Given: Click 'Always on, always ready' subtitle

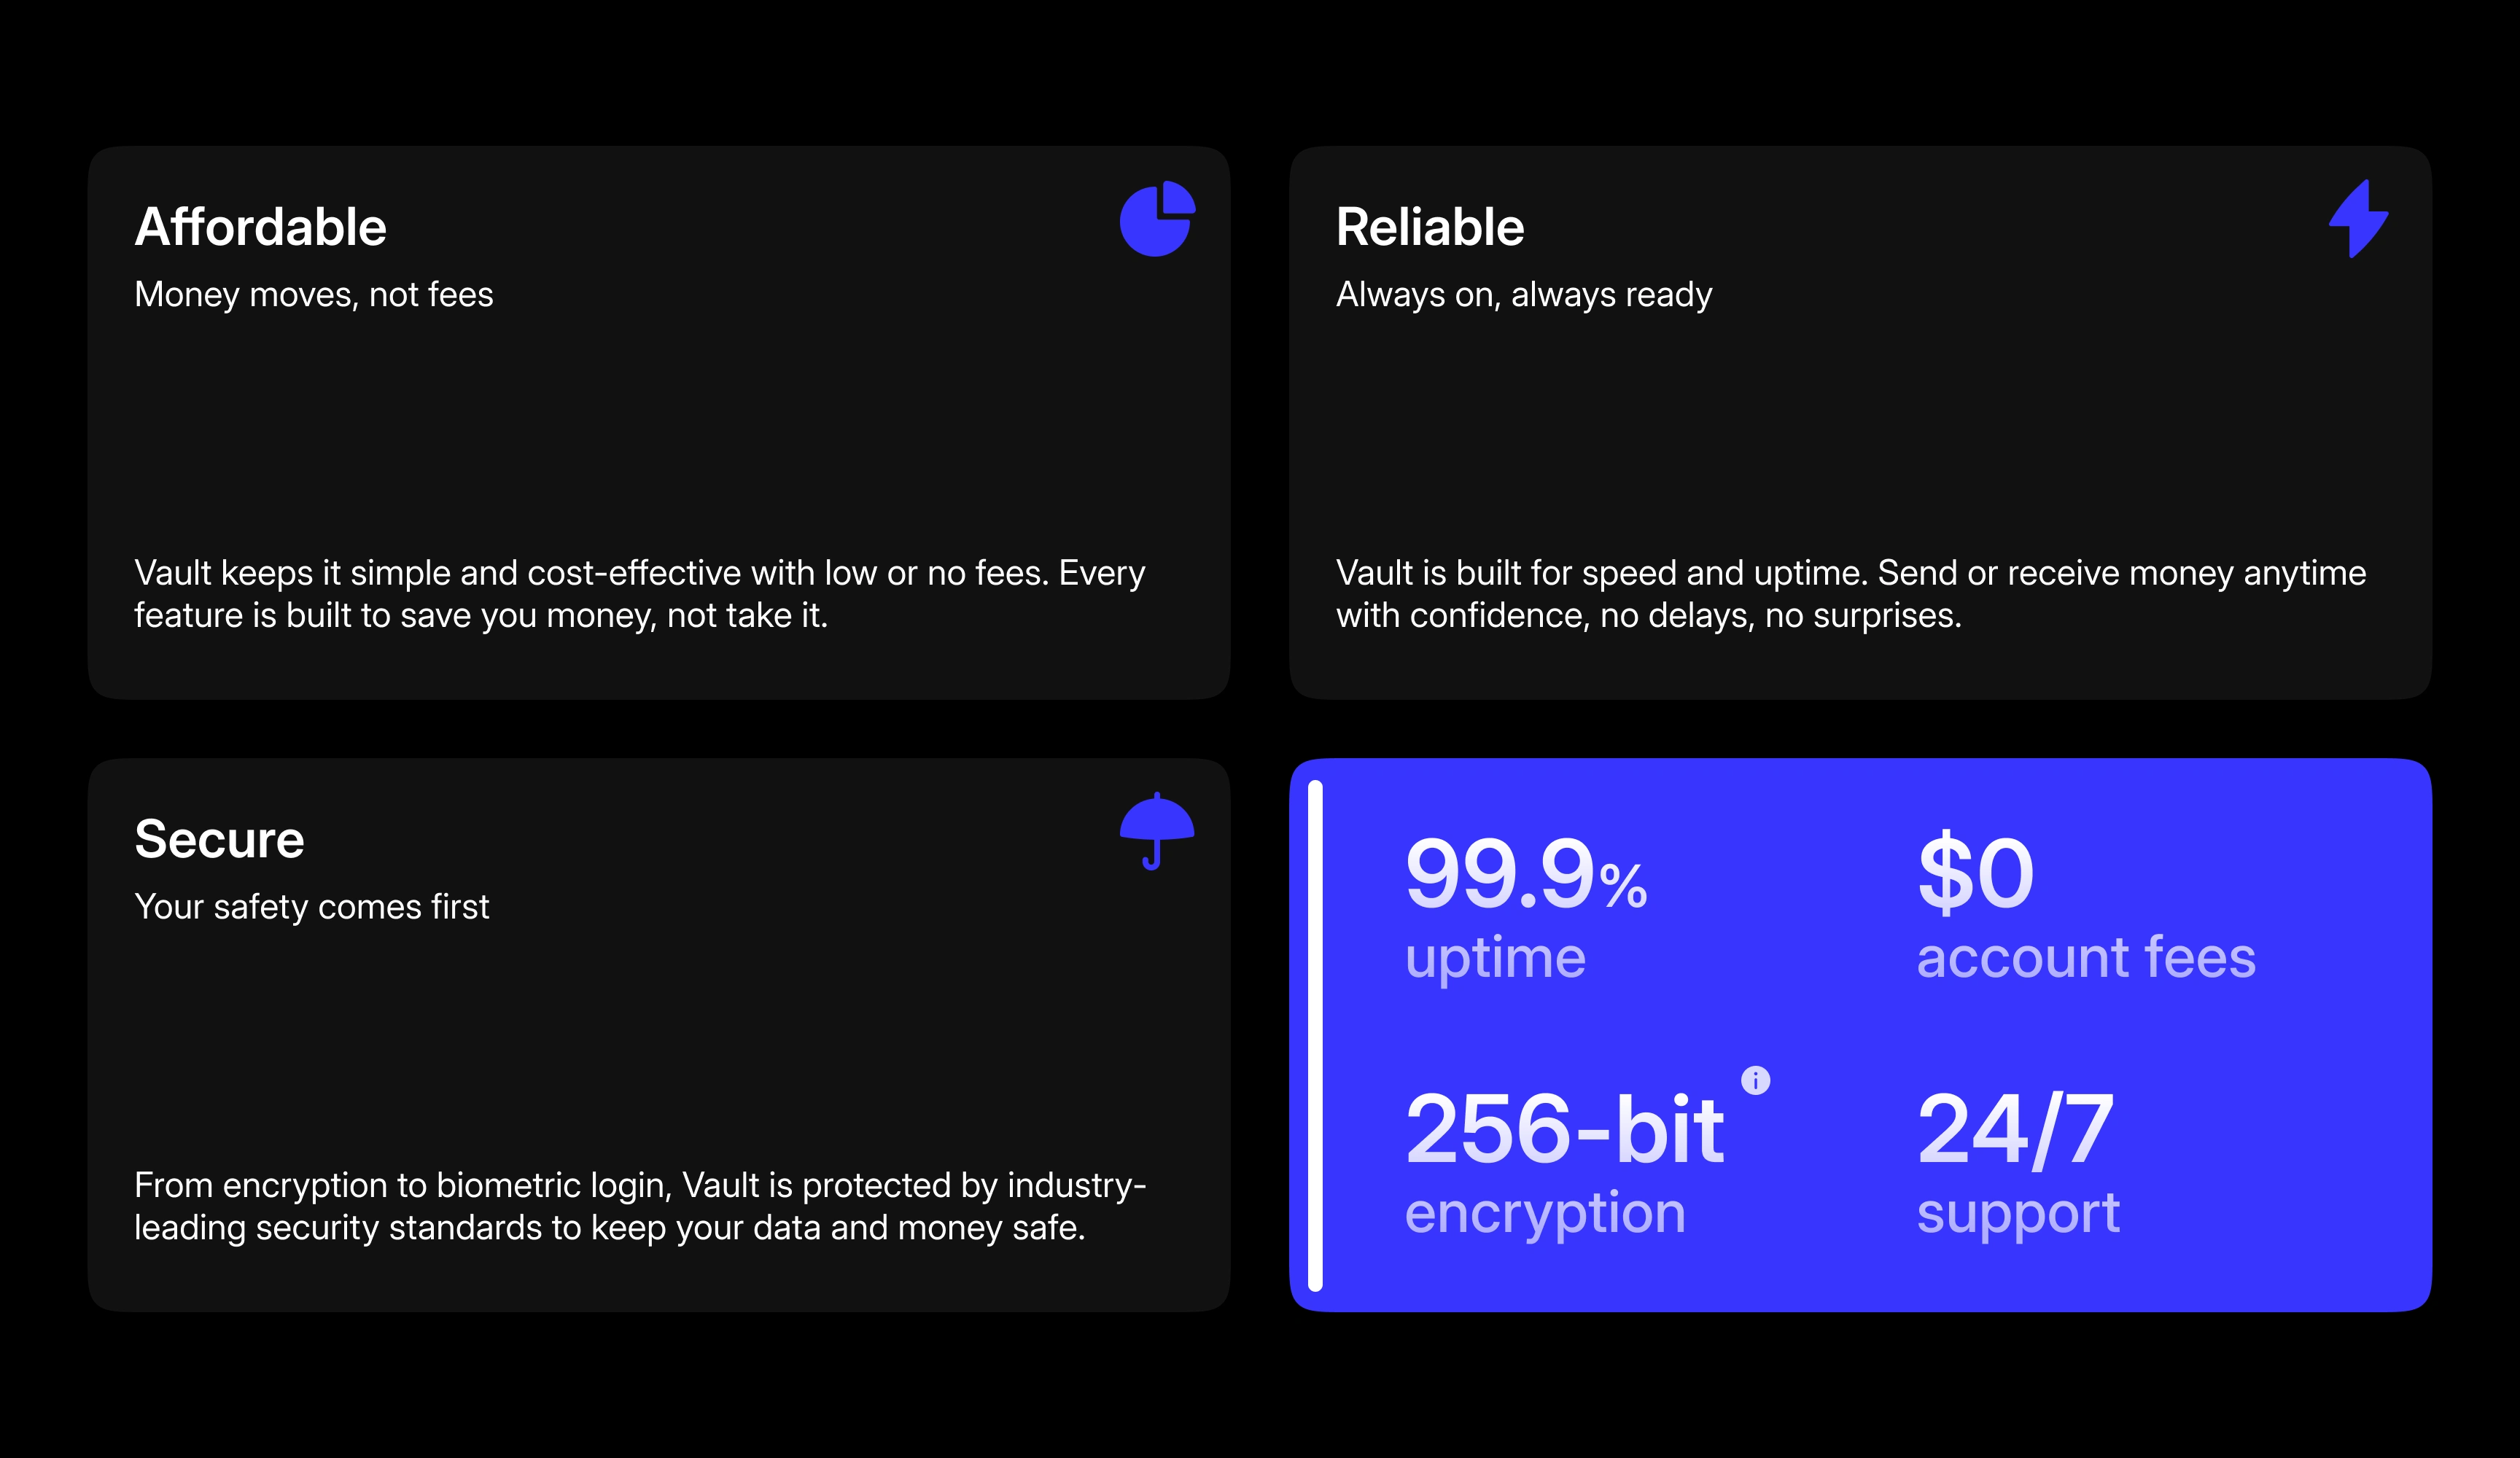Looking at the screenshot, I should coord(1524,295).
